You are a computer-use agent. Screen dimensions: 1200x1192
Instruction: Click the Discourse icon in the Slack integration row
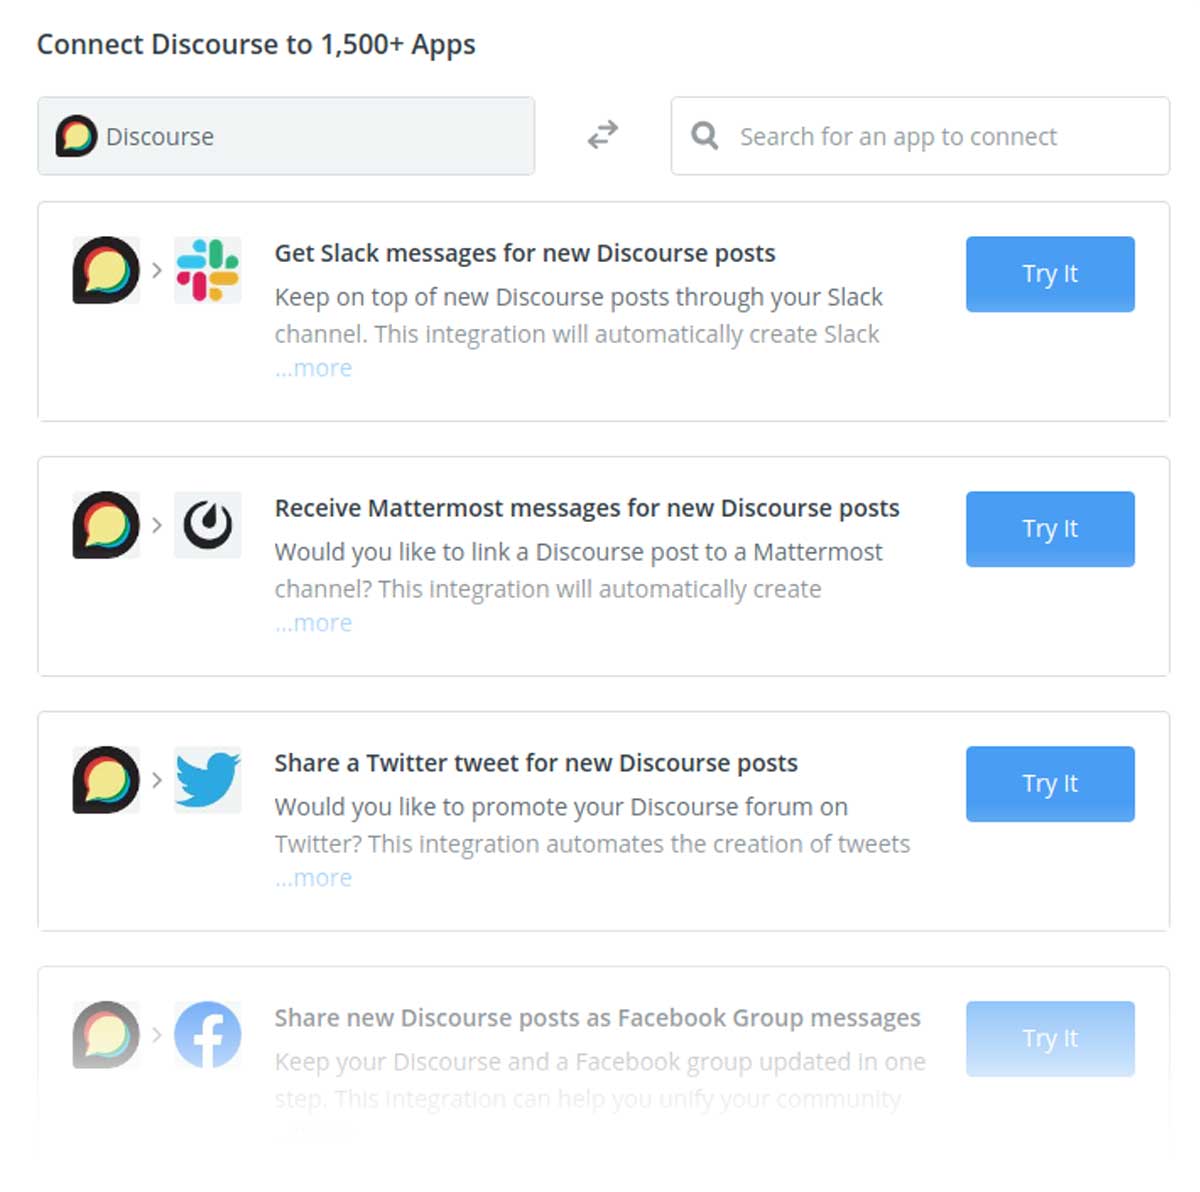105,270
